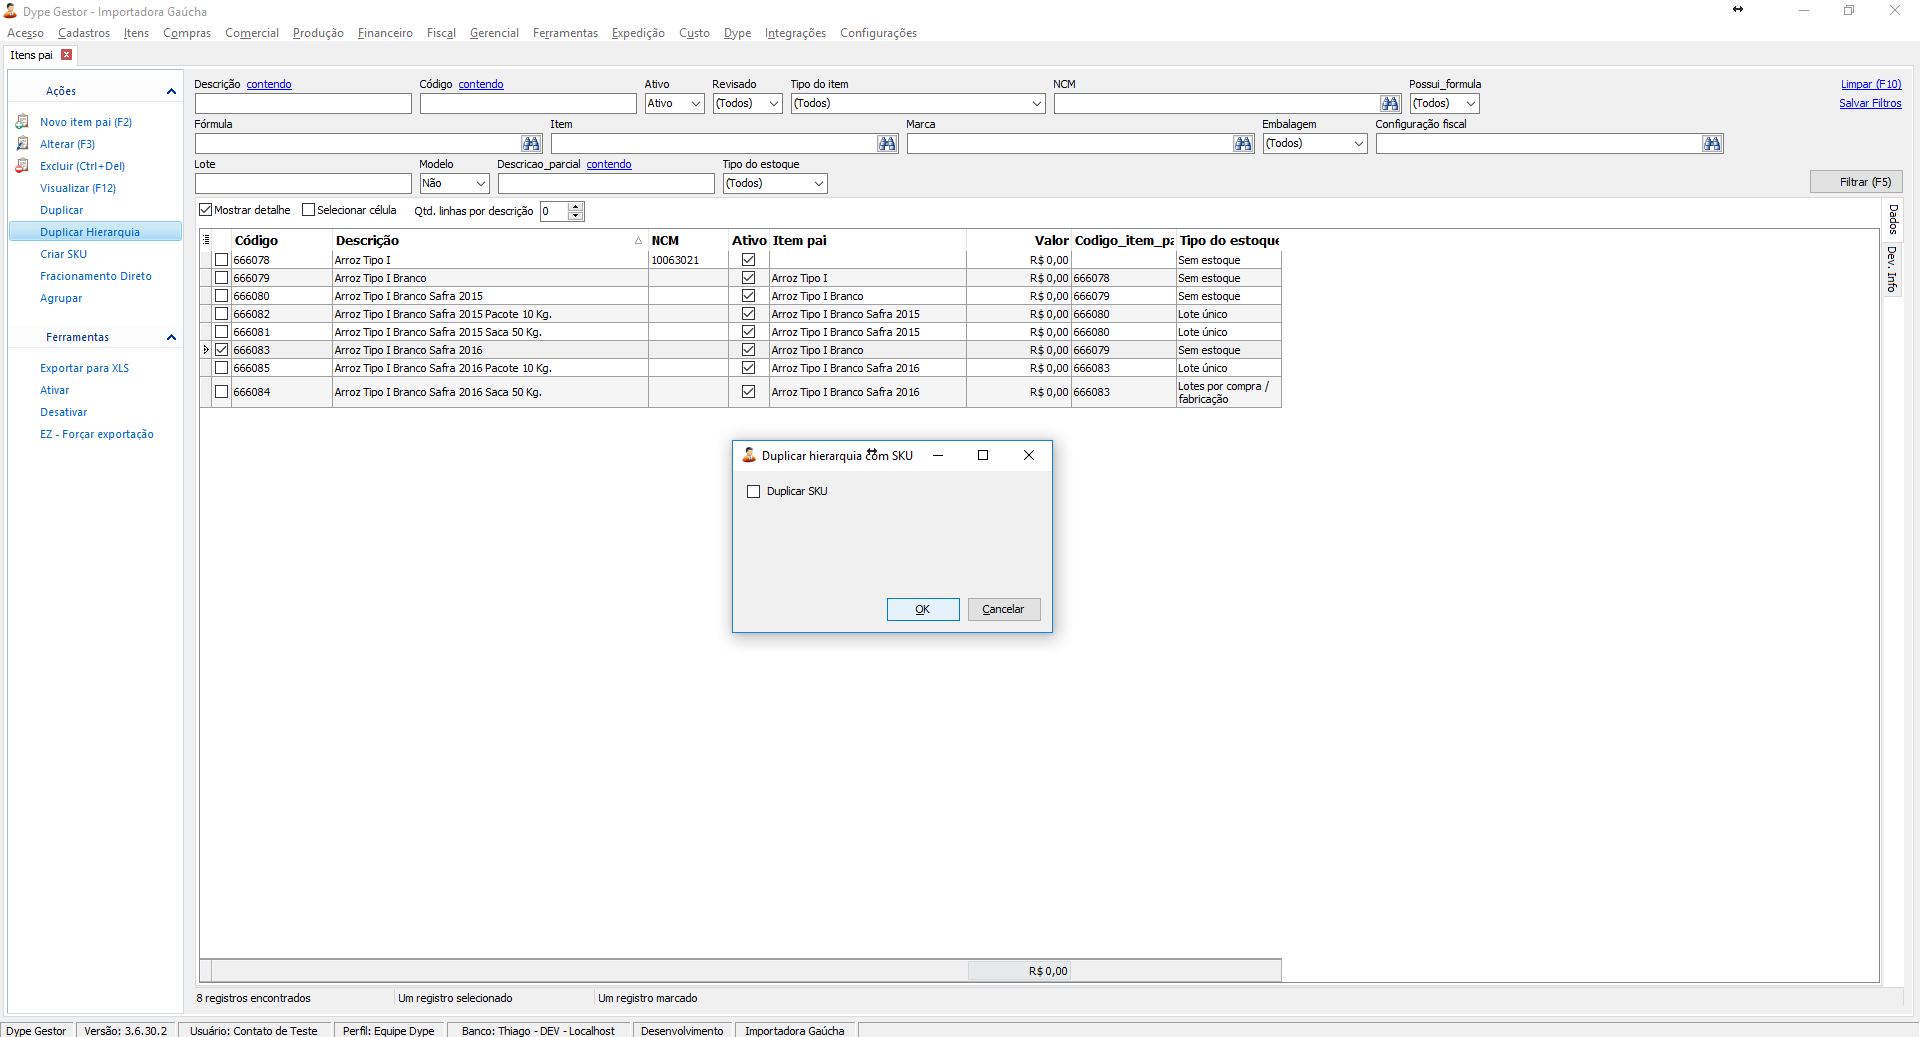Click the Código filter input field
1920x1037 pixels.
coord(528,104)
